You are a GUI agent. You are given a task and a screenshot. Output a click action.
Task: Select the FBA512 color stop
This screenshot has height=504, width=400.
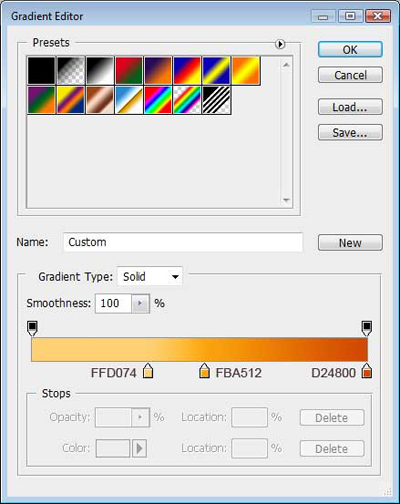pyautogui.click(x=204, y=371)
